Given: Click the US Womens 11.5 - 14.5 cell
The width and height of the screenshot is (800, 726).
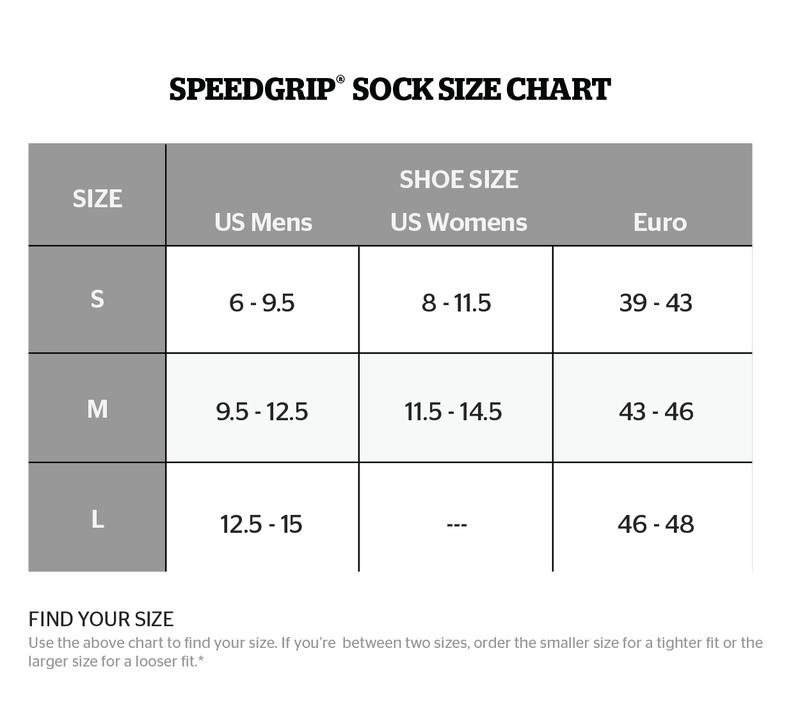Looking at the screenshot, I should click(453, 411).
